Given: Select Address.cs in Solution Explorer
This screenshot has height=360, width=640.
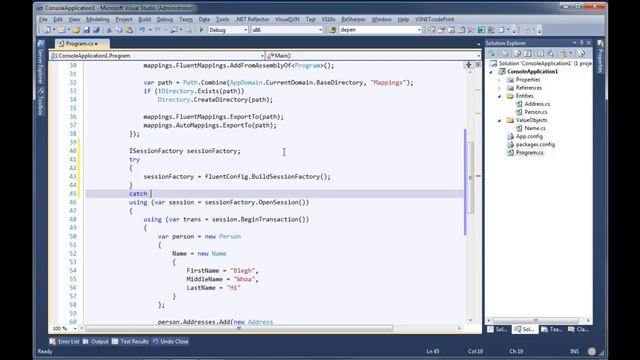Looking at the screenshot, I should pos(537,104).
